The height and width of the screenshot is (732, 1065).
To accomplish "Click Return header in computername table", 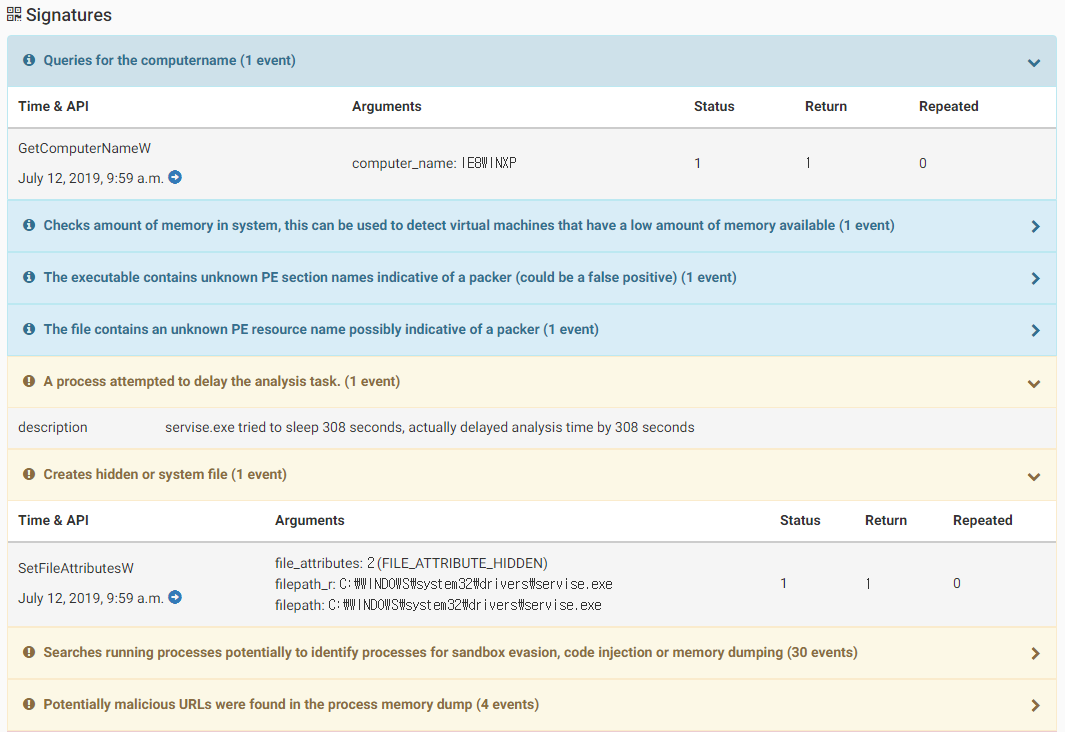I will (x=826, y=106).
